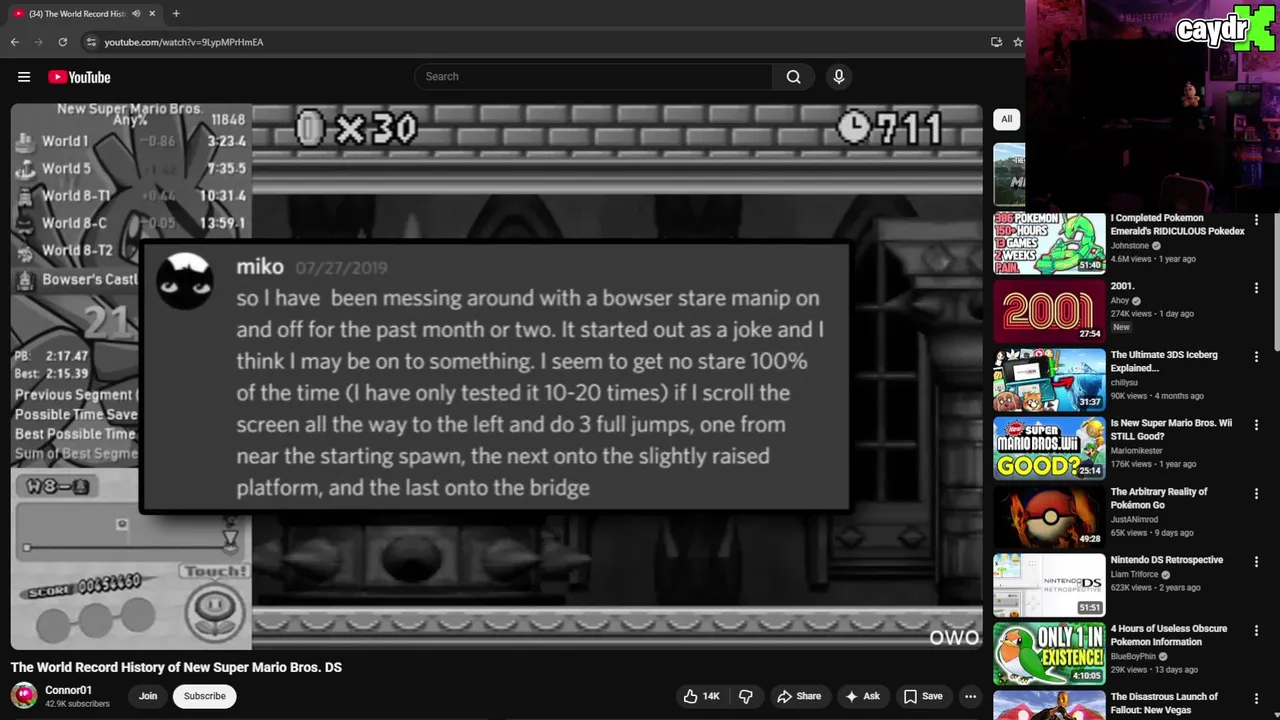The width and height of the screenshot is (1280, 720).
Task: Click the Ask button
Action: point(862,696)
